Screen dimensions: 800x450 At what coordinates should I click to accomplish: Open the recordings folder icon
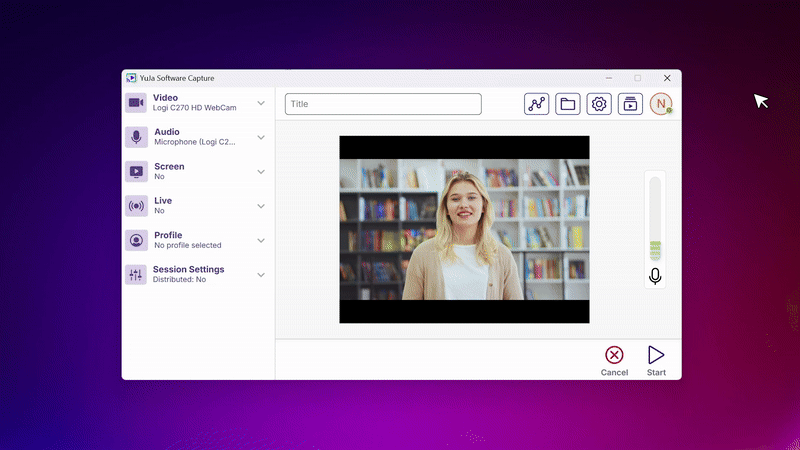coord(568,104)
